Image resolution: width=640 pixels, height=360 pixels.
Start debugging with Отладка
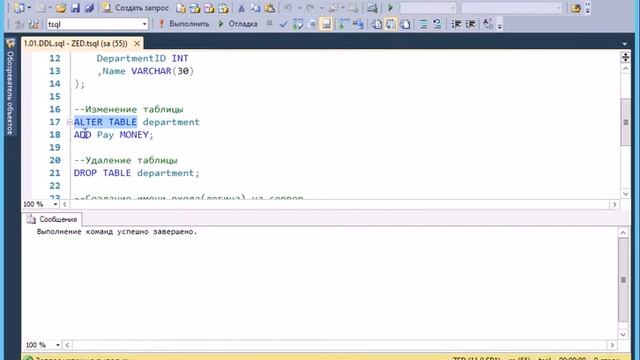(x=238, y=24)
